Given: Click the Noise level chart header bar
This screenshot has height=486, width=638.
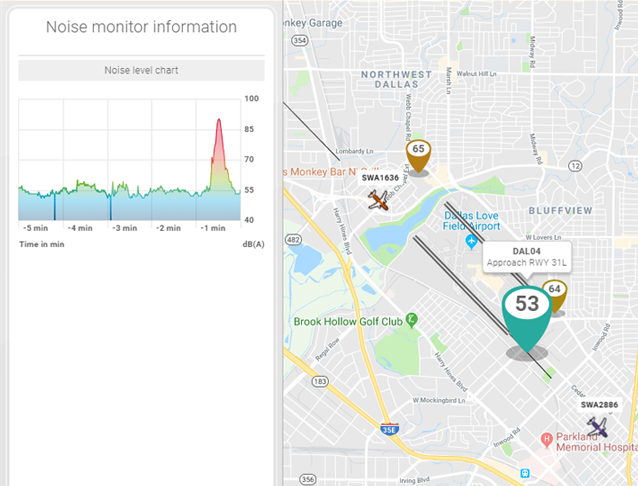Looking at the screenshot, I should (x=141, y=71).
